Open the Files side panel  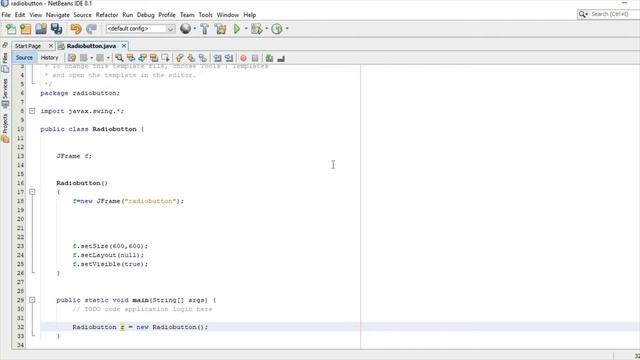click(x=5, y=62)
